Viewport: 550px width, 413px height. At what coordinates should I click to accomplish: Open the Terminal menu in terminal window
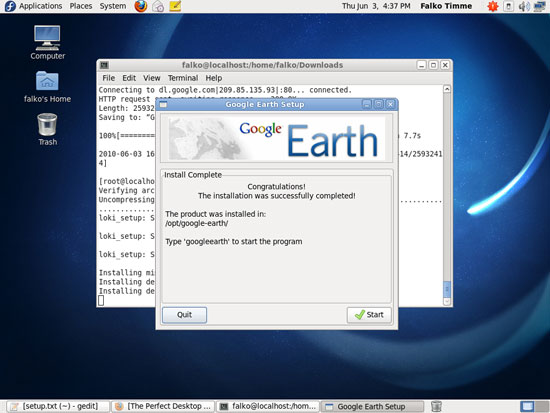183,78
